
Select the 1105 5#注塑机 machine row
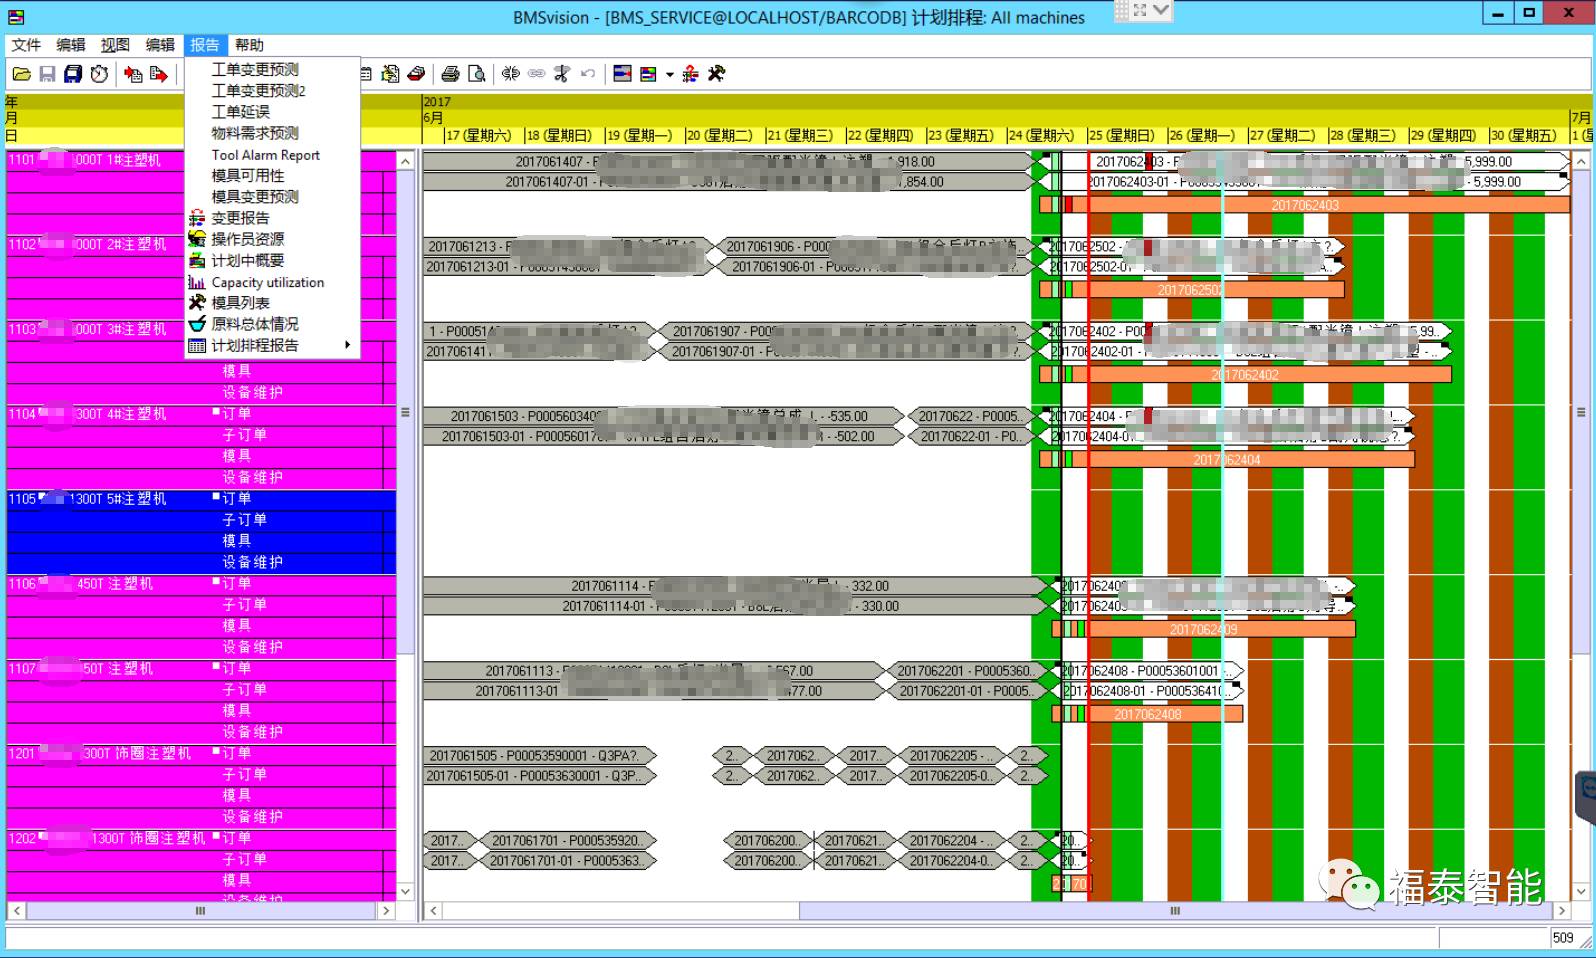tap(110, 499)
